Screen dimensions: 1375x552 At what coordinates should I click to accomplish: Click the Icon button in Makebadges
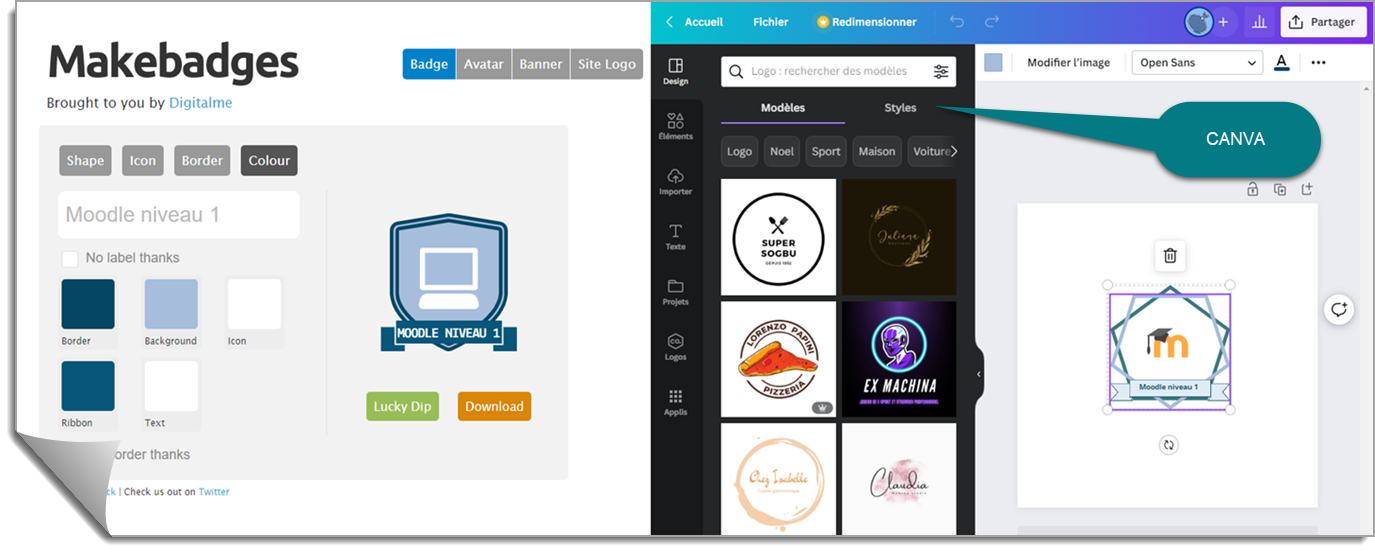[x=143, y=161]
